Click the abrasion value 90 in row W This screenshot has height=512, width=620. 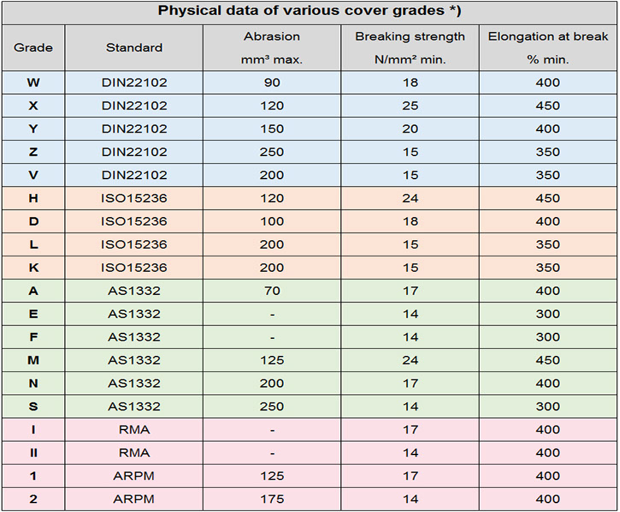[272, 82]
